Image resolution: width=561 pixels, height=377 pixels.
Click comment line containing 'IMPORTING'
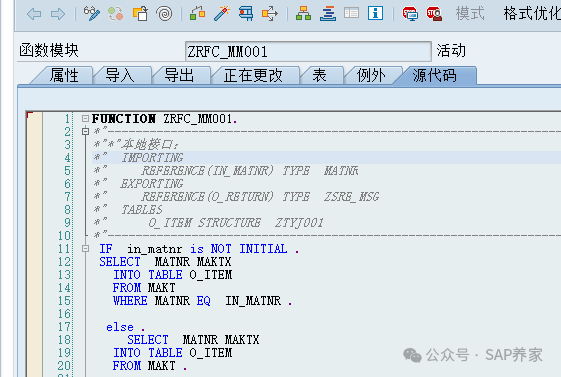(x=152, y=157)
